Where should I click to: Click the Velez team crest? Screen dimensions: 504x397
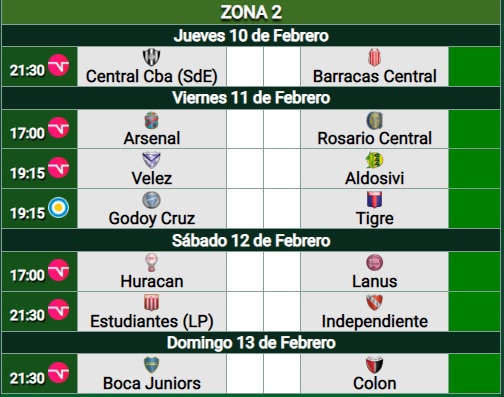152,160
